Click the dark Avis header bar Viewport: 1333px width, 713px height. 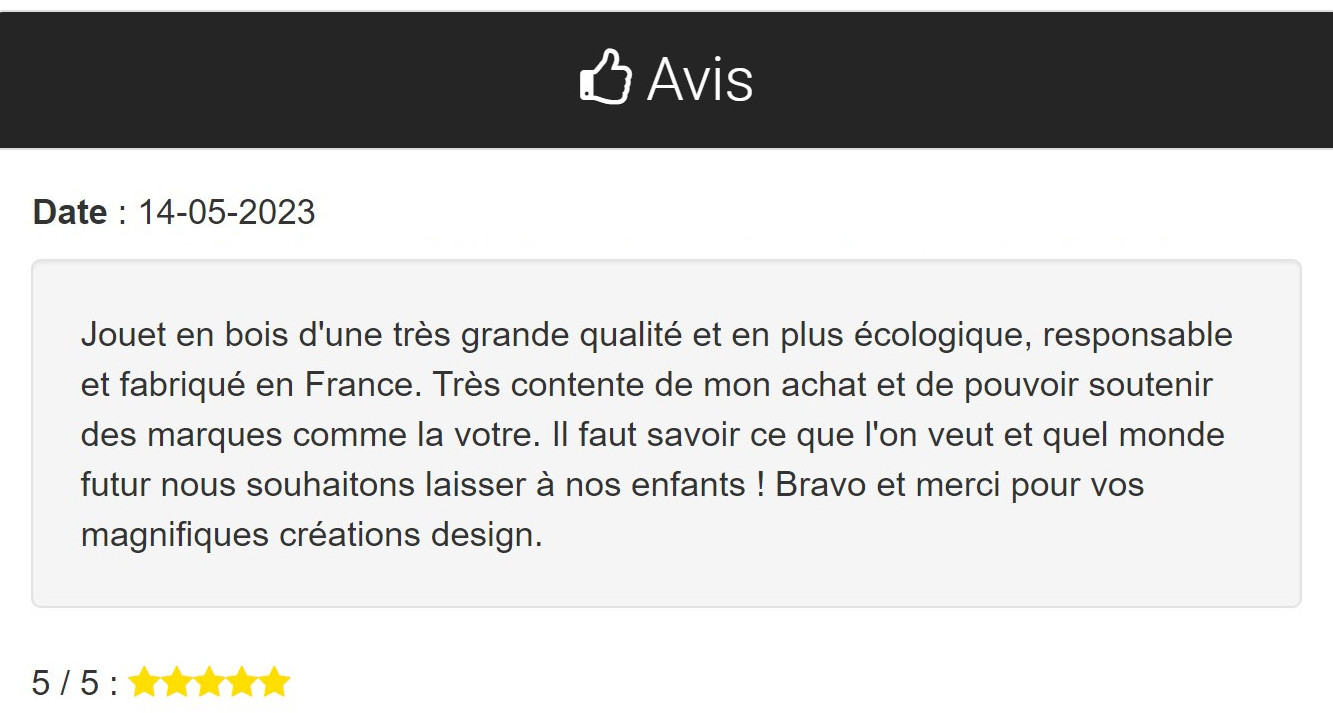pos(666,80)
